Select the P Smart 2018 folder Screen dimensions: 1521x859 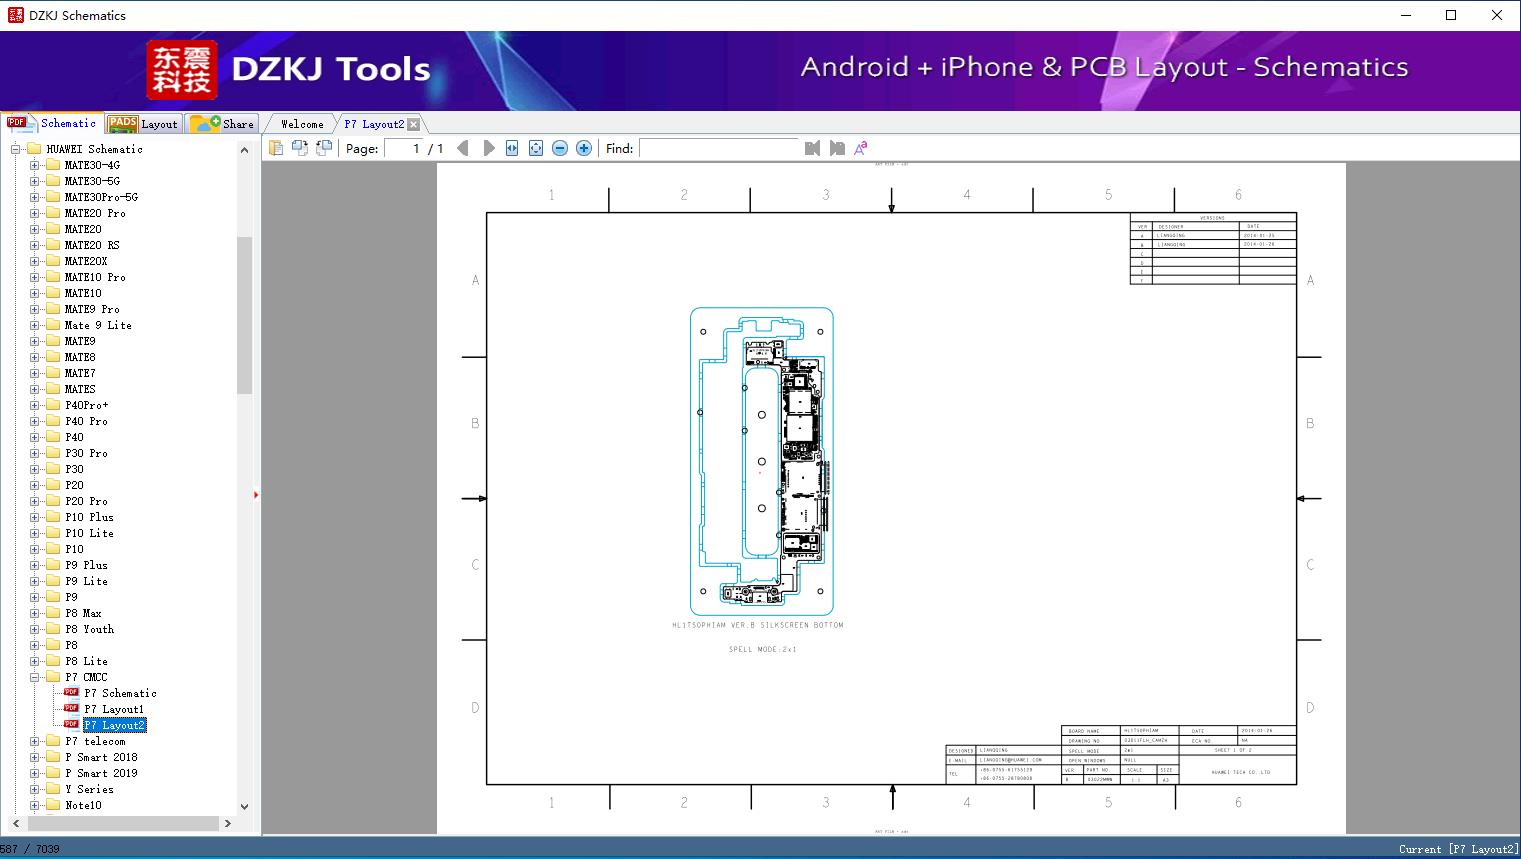tap(102, 757)
